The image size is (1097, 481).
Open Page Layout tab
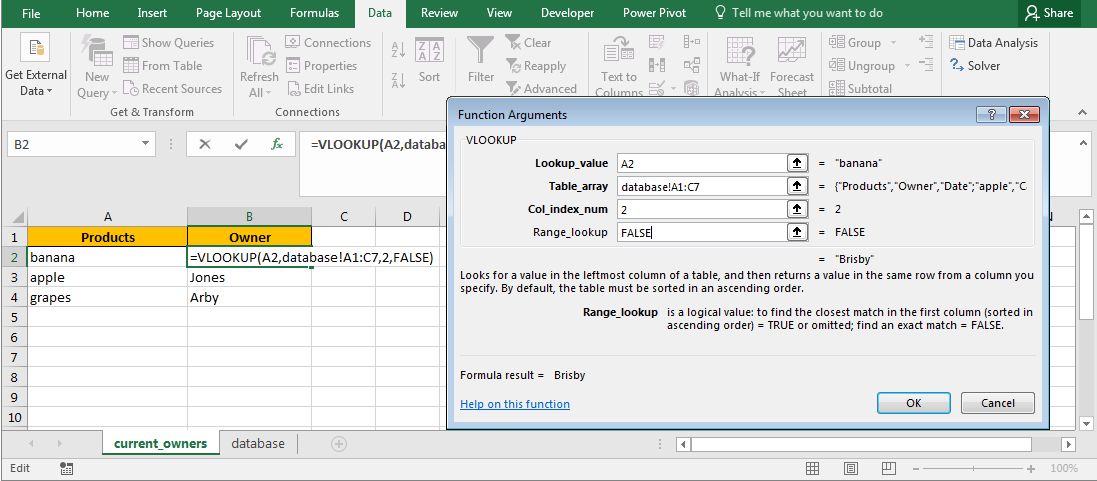click(x=228, y=13)
